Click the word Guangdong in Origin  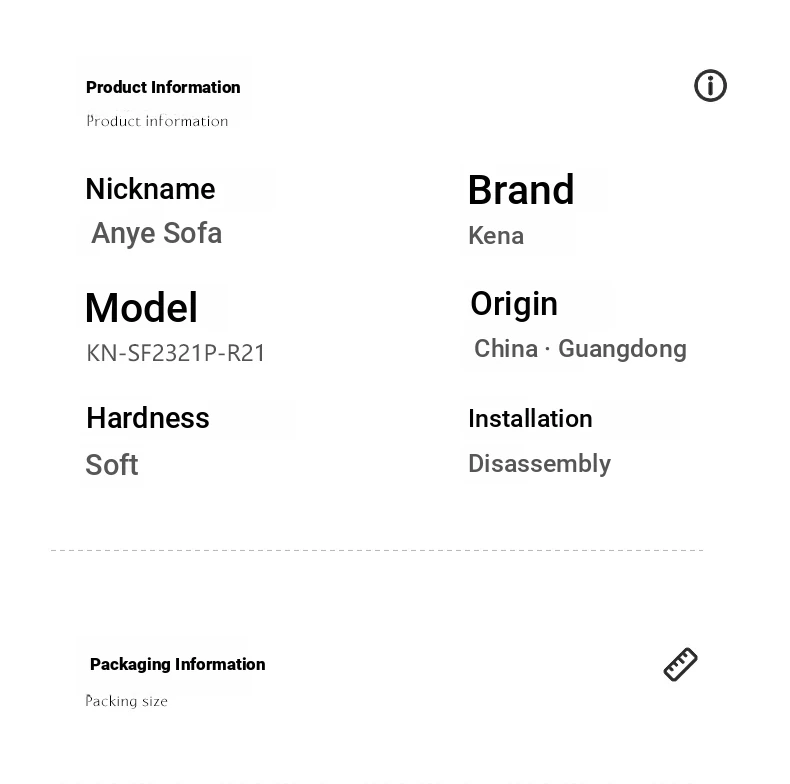[622, 350]
